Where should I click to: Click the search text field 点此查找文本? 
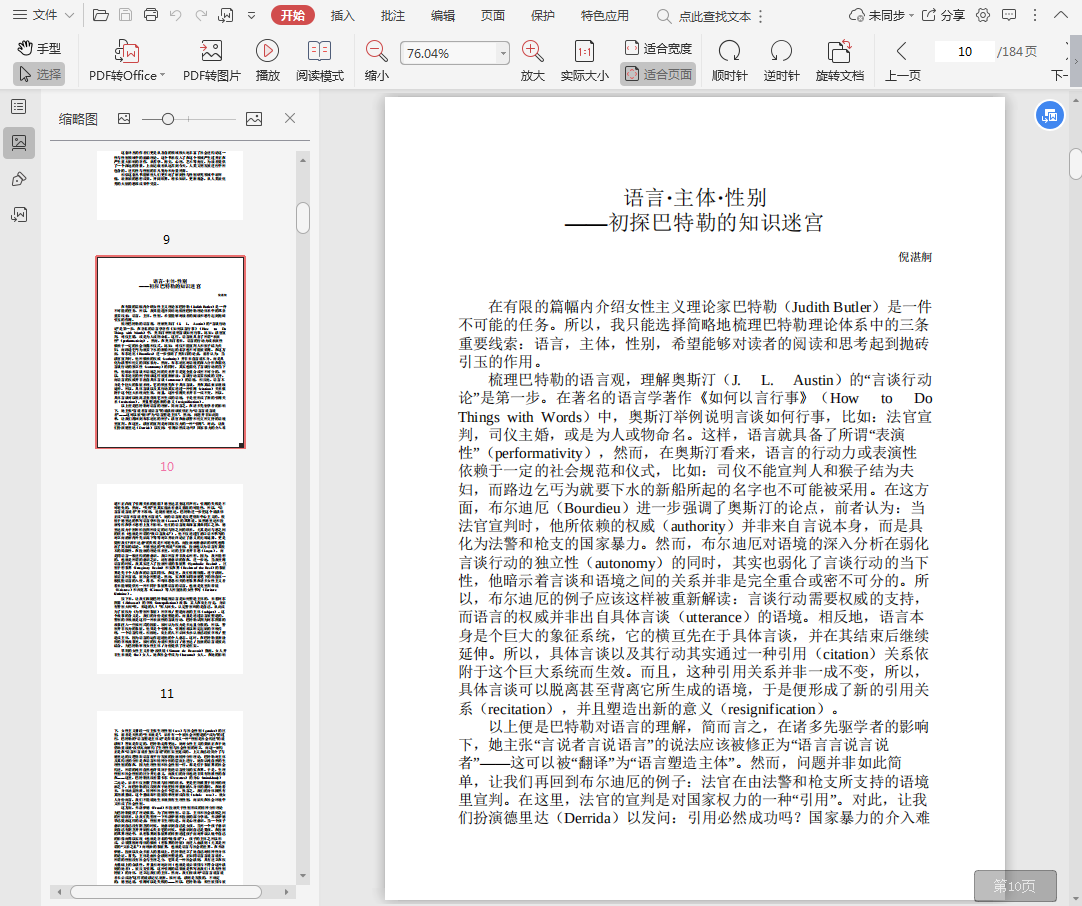coord(715,16)
